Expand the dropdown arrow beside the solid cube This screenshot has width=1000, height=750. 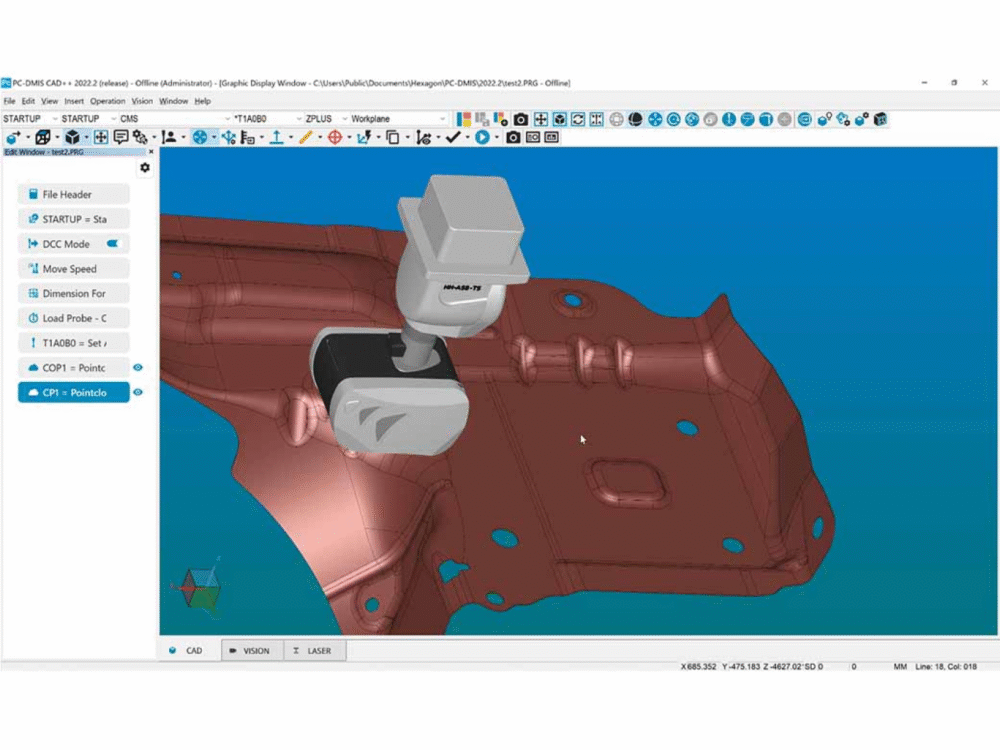click(x=86, y=138)
